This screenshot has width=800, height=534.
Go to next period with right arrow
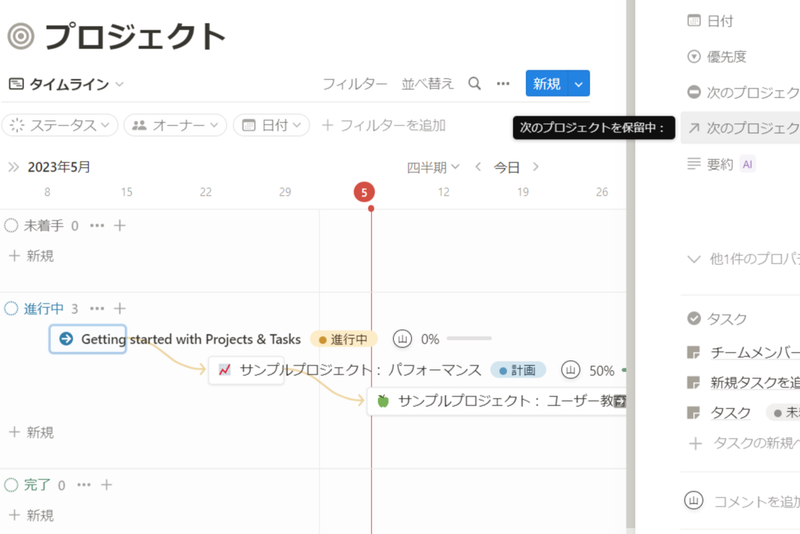(535, 167)
